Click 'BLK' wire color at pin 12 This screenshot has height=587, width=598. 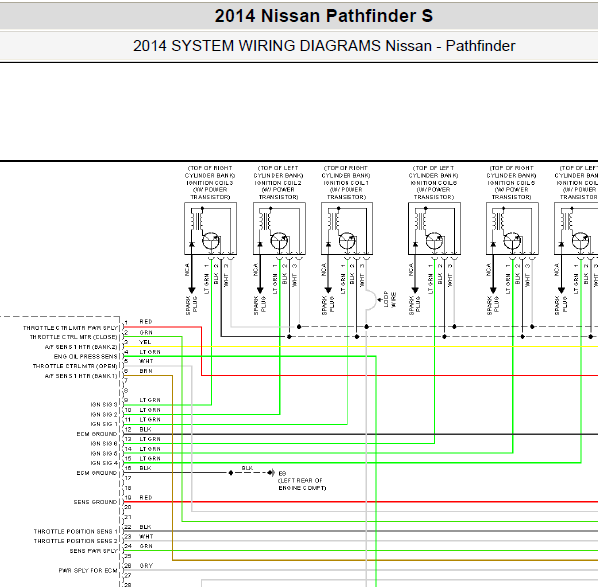click(x=145, y=429)
